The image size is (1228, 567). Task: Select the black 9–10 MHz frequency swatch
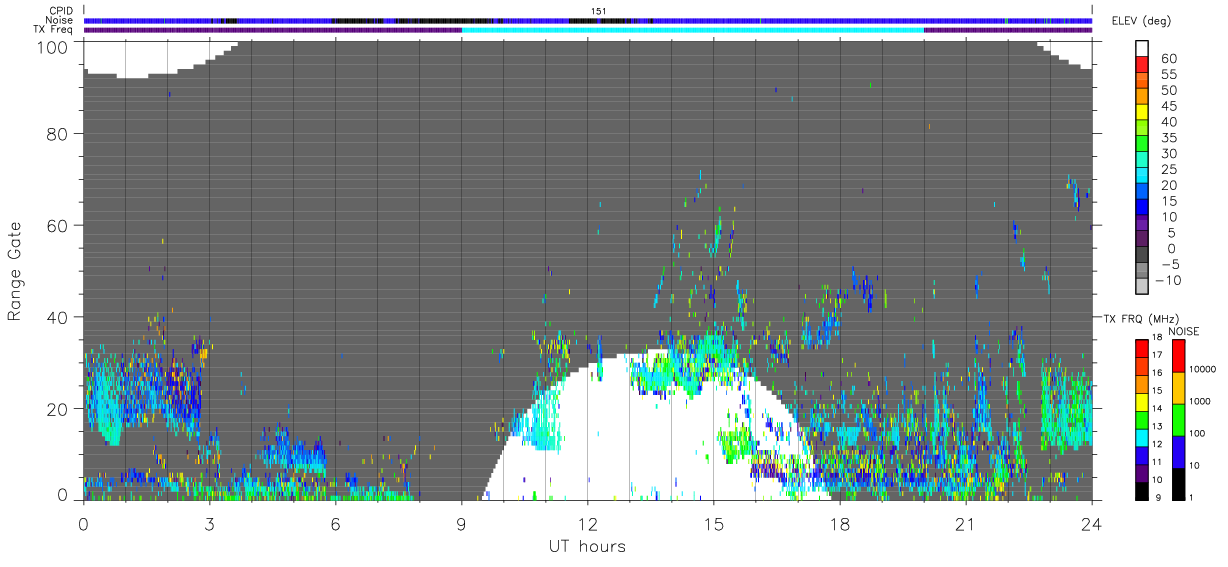point(1142,490)
